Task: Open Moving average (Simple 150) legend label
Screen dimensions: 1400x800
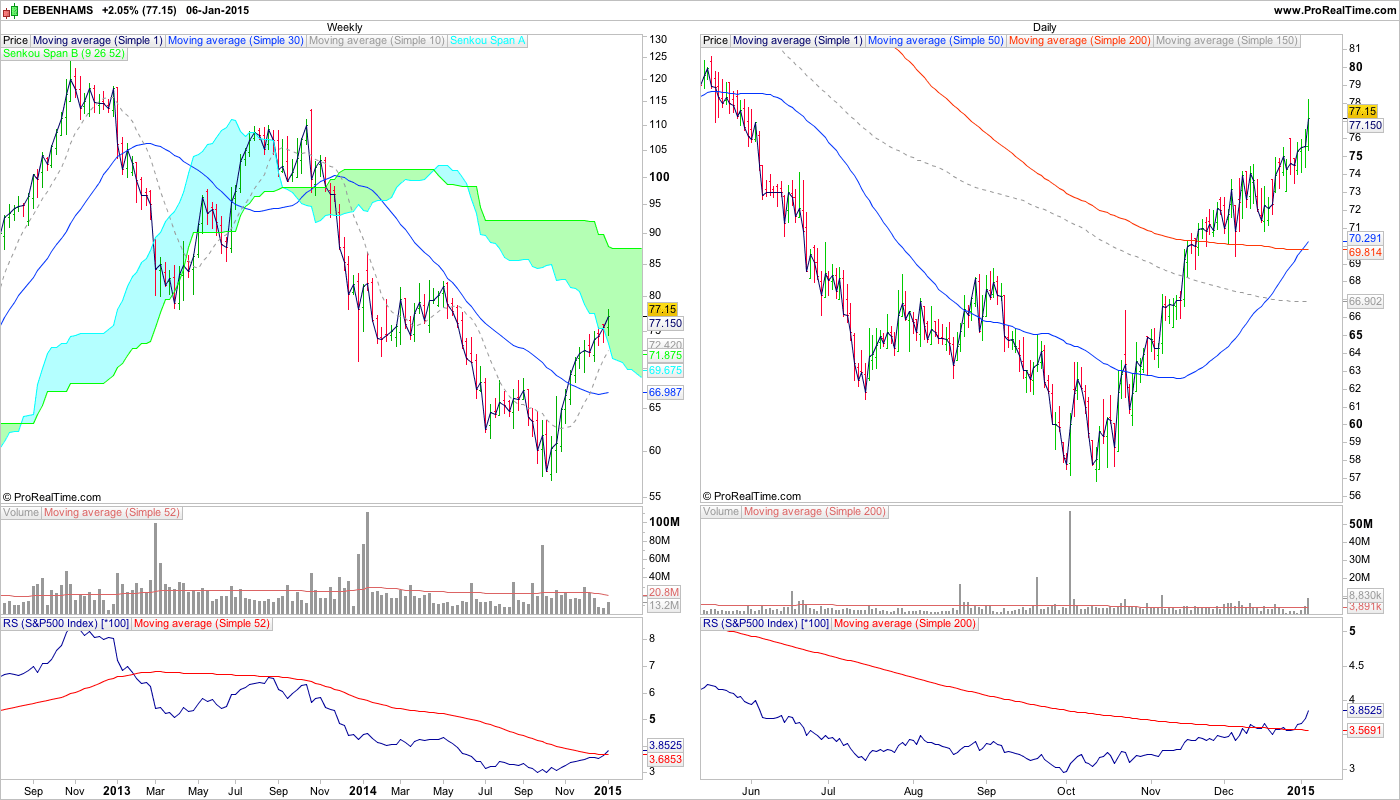Action: 1227,41
